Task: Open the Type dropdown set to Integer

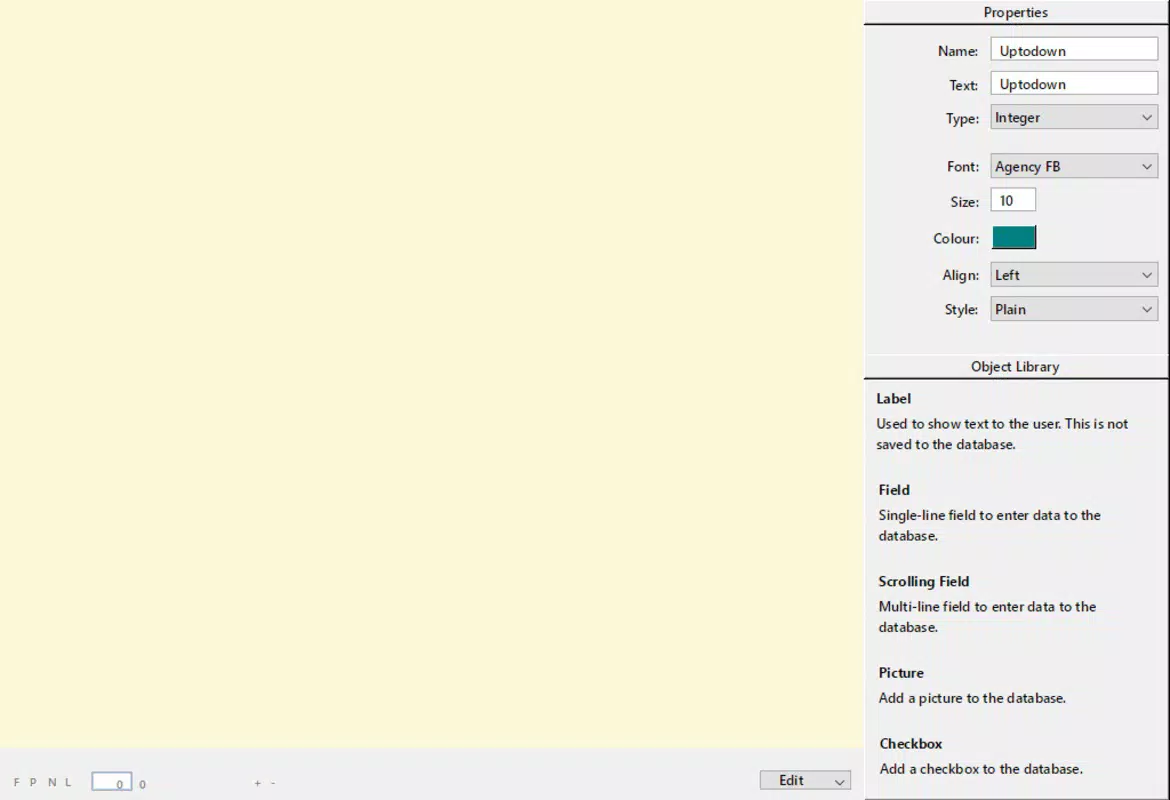Action: click(1074, 117)
